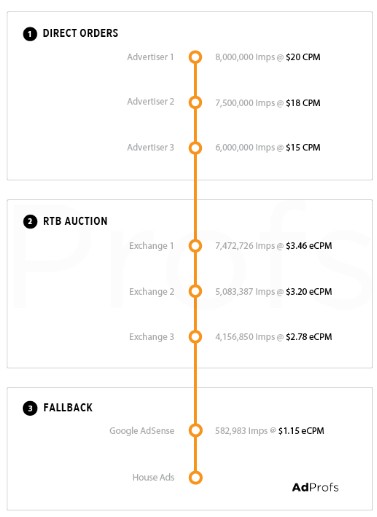Screen dimensions: 377x517
Task: Click the $3.46 eCPM value
Action: (309, 246)
